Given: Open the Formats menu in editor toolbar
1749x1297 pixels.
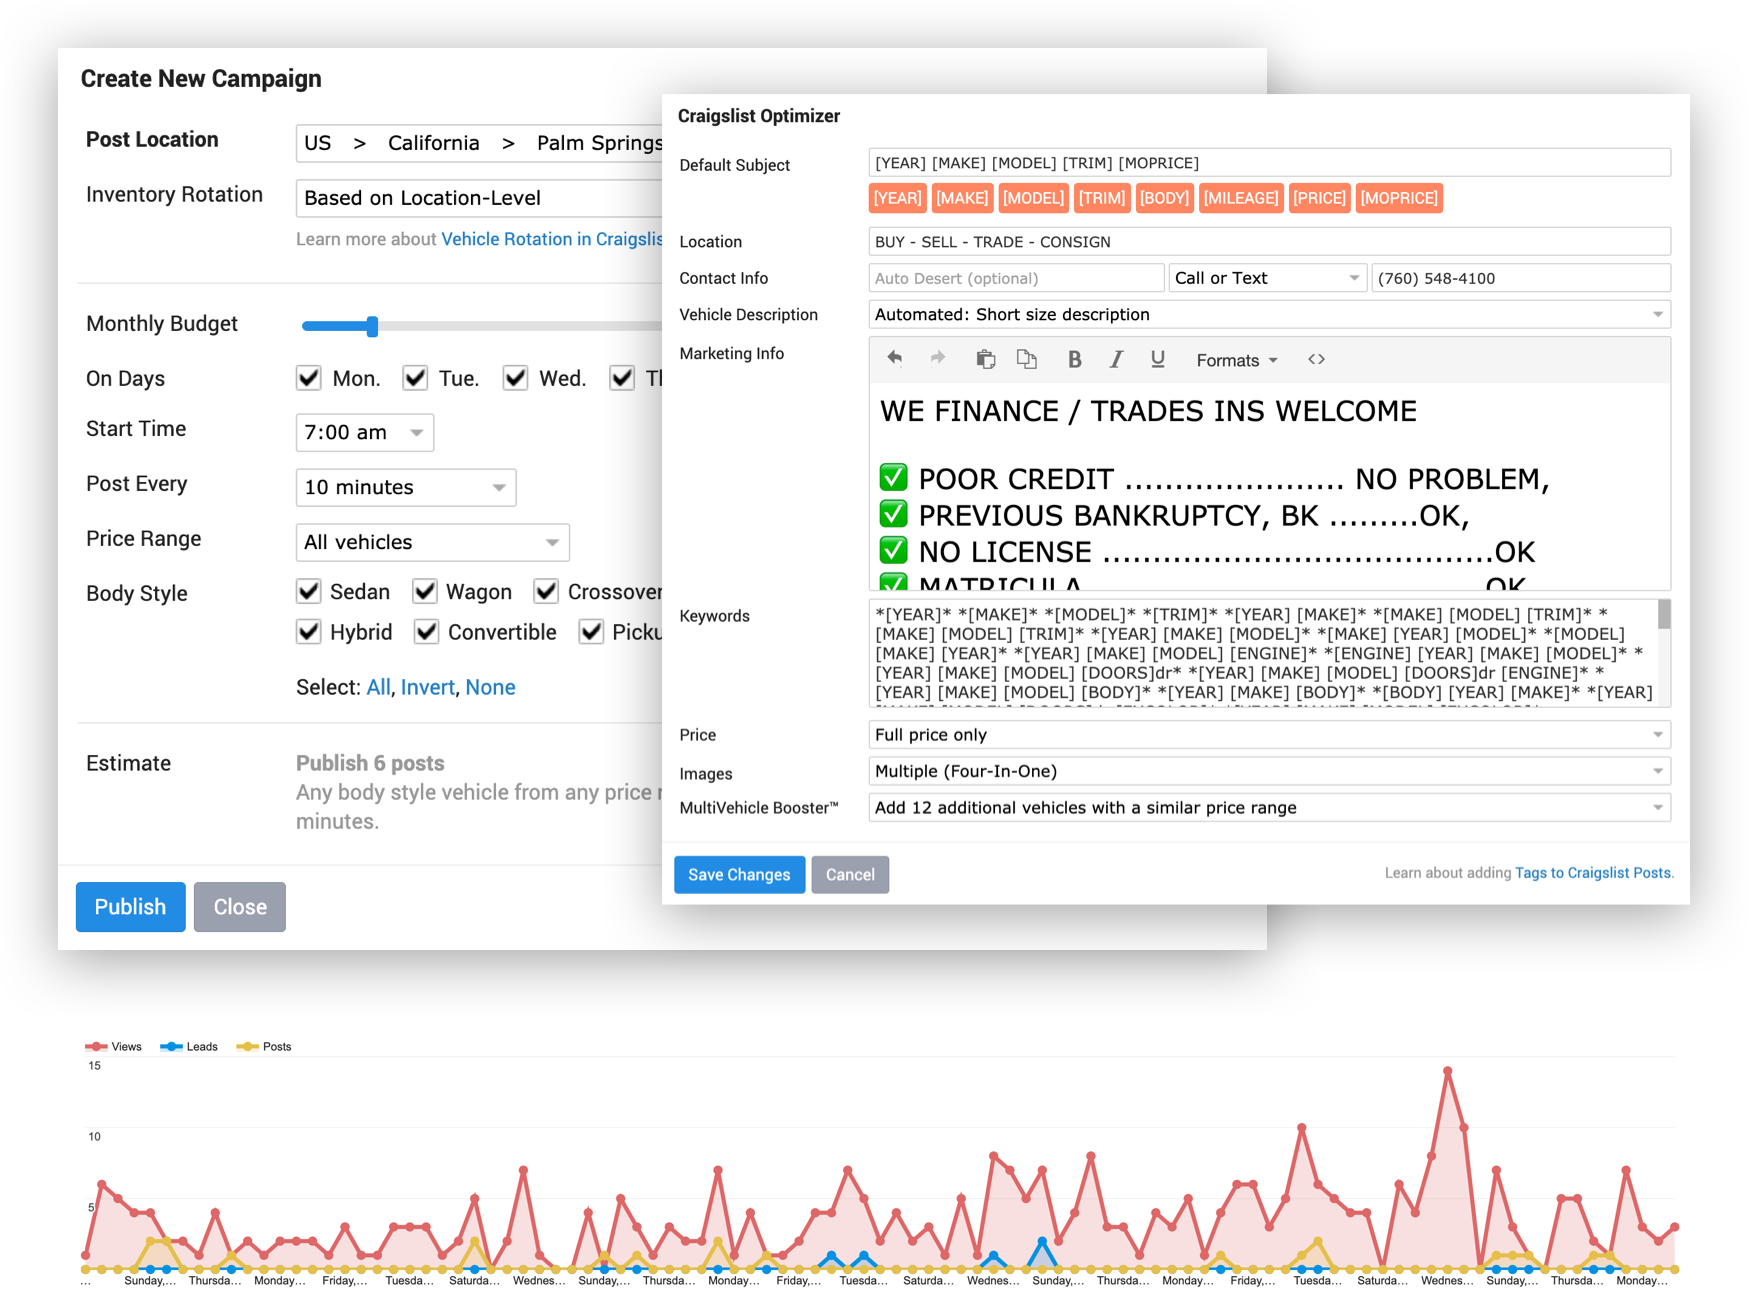Looking at the screenshot, I should 1237,360.
